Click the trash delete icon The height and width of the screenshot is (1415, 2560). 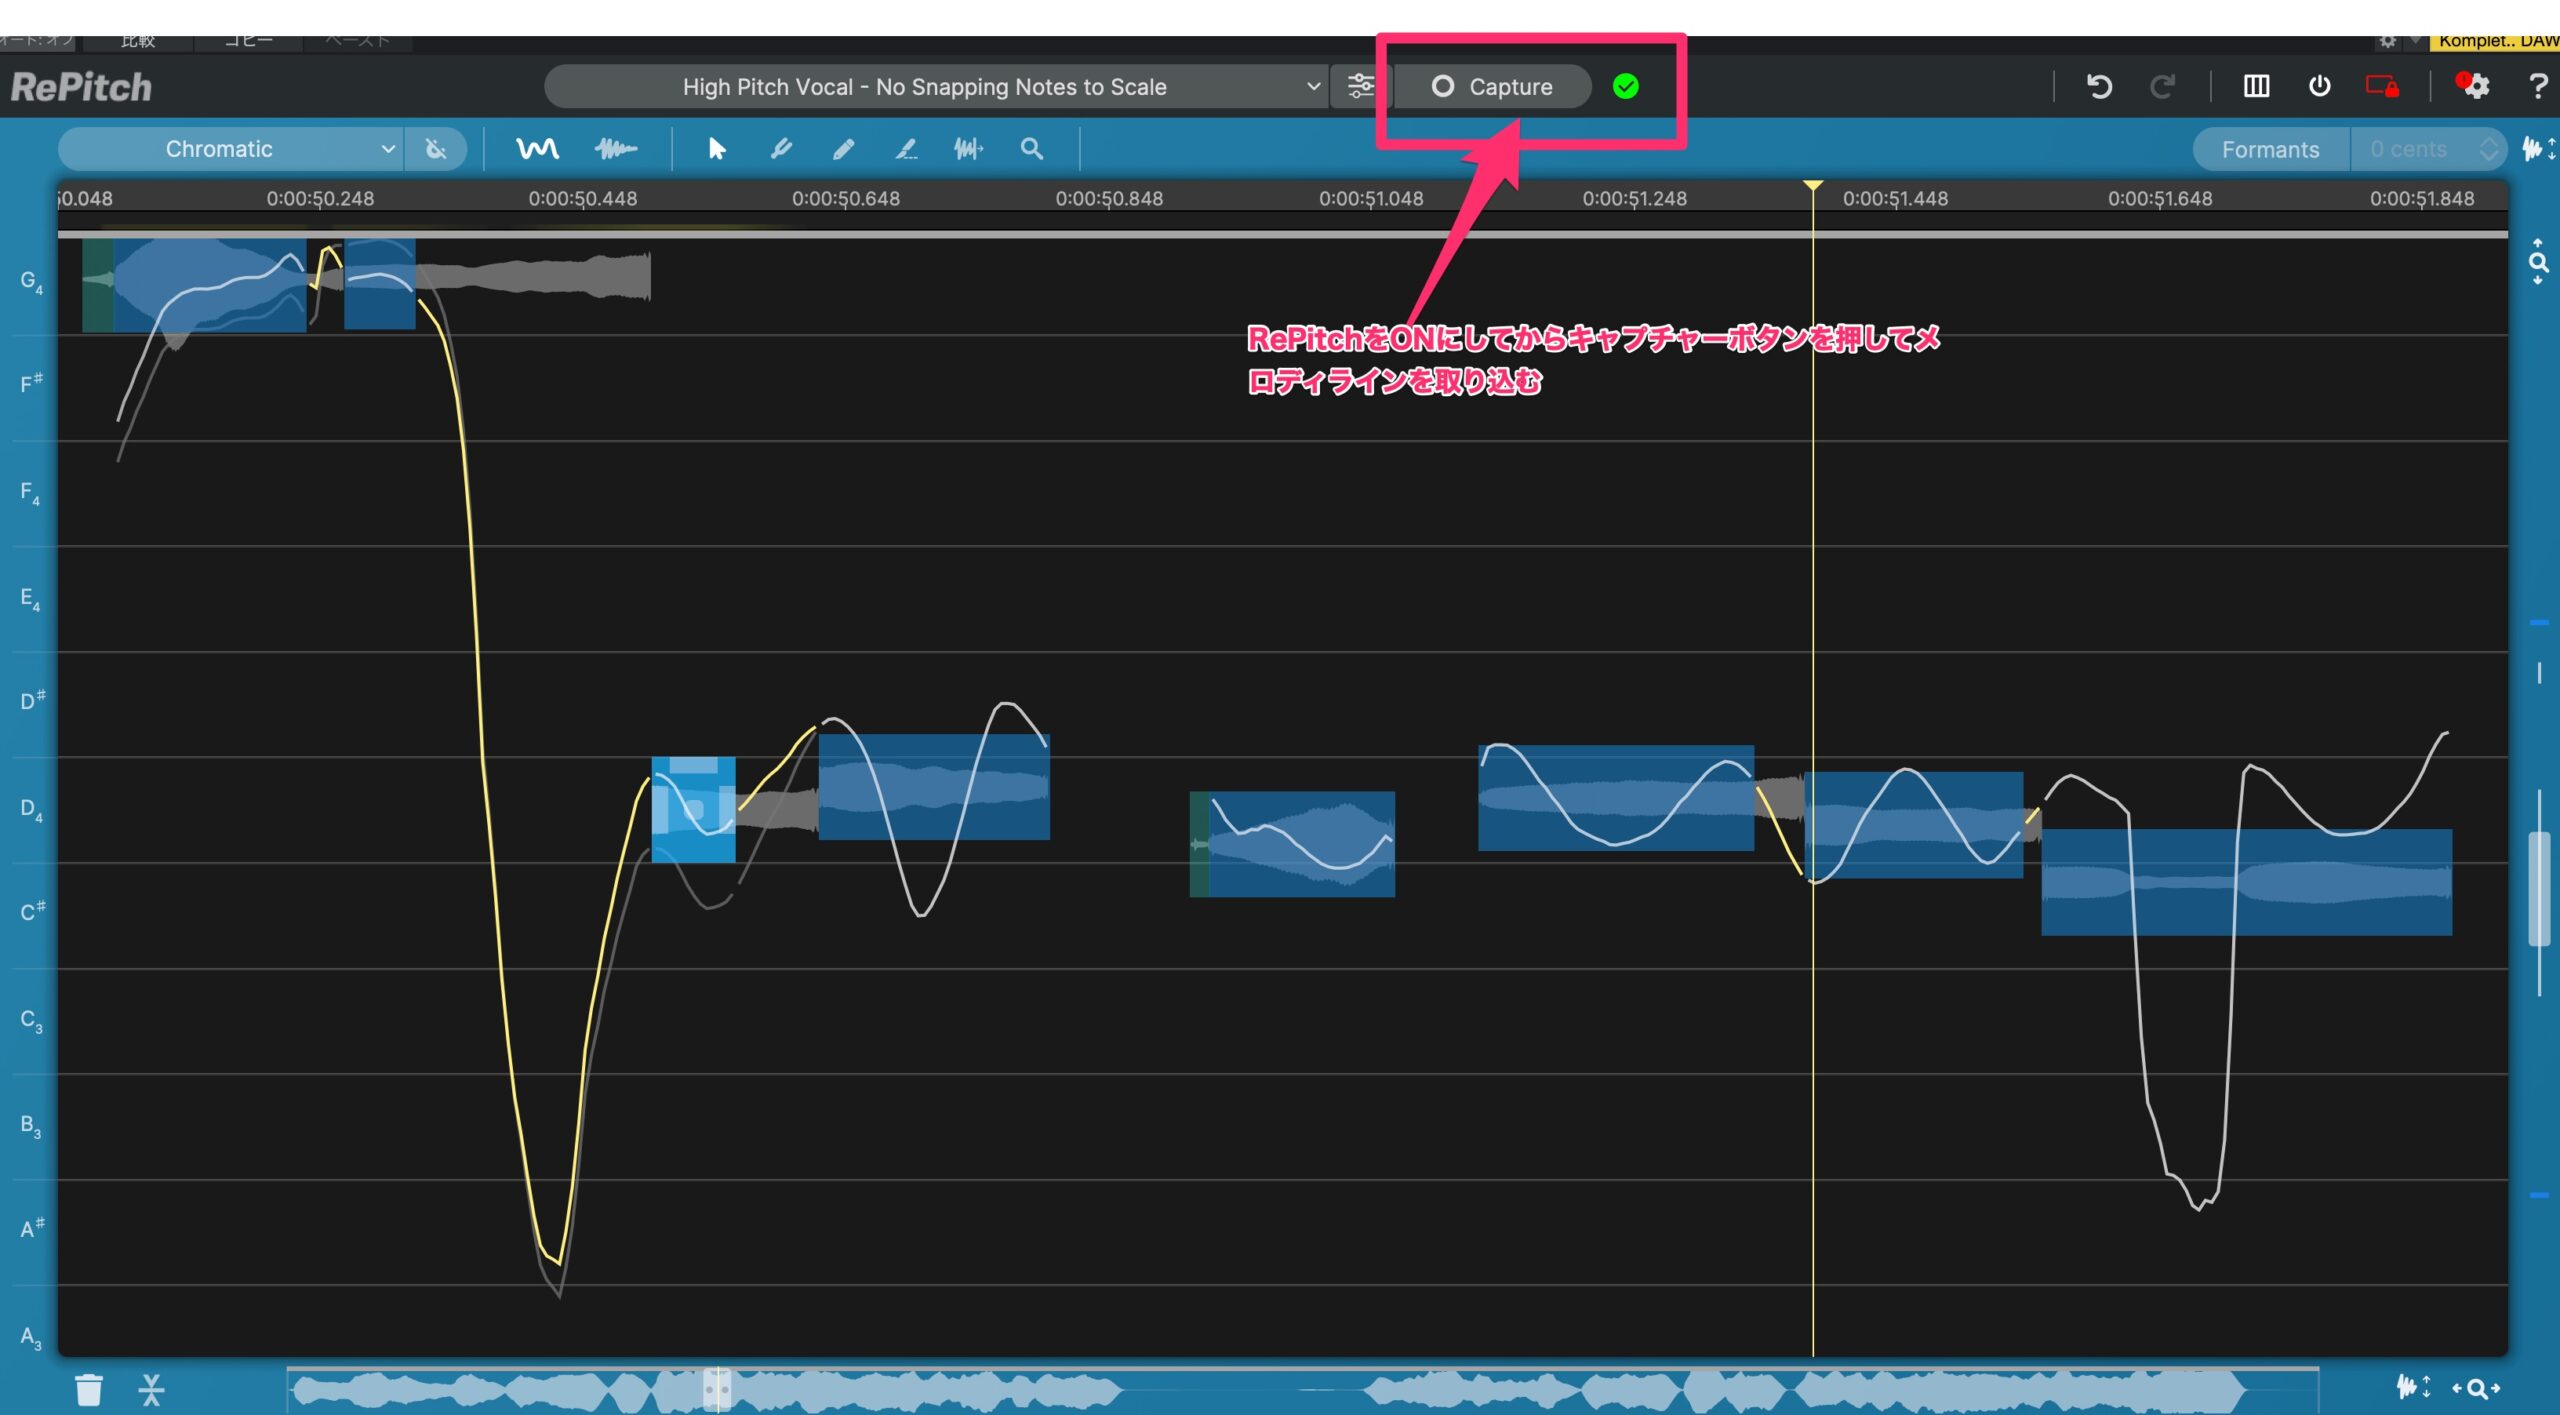[89, 1389]
